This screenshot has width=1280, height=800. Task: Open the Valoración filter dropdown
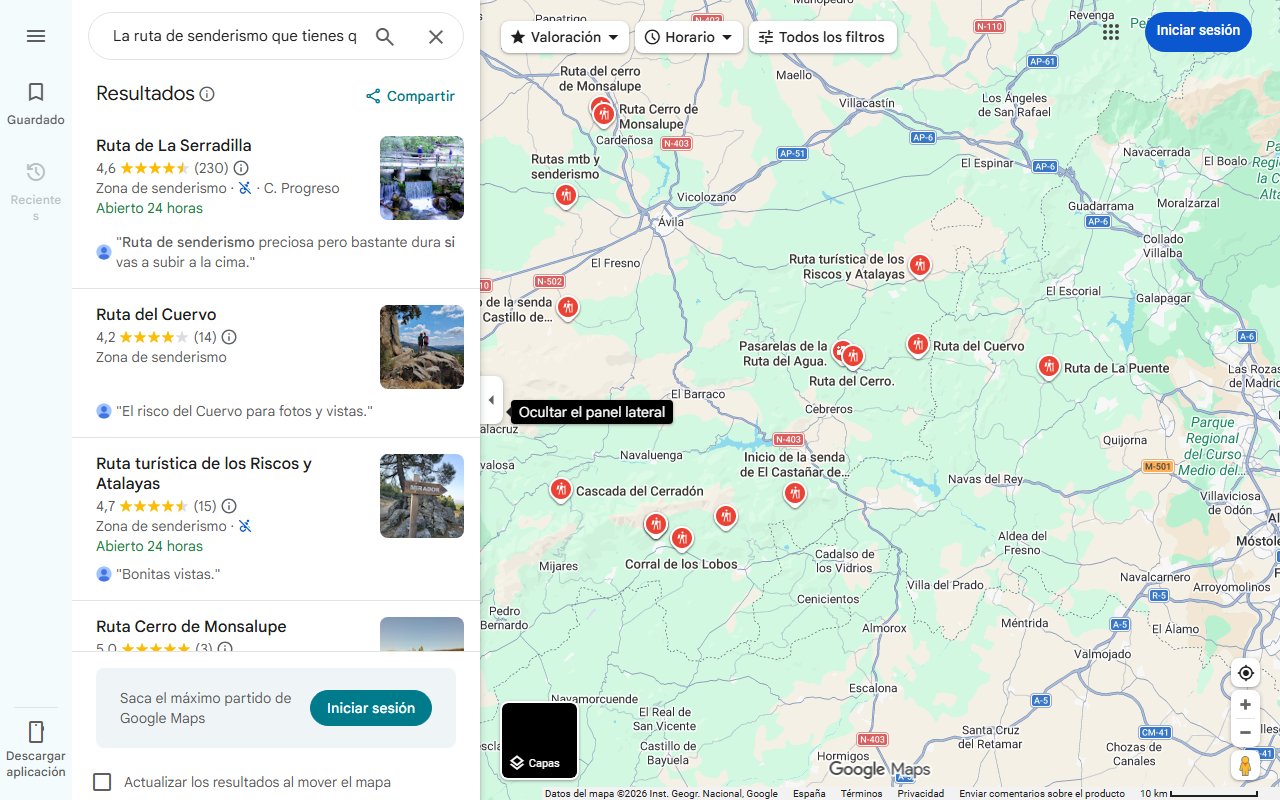point(564,36)
